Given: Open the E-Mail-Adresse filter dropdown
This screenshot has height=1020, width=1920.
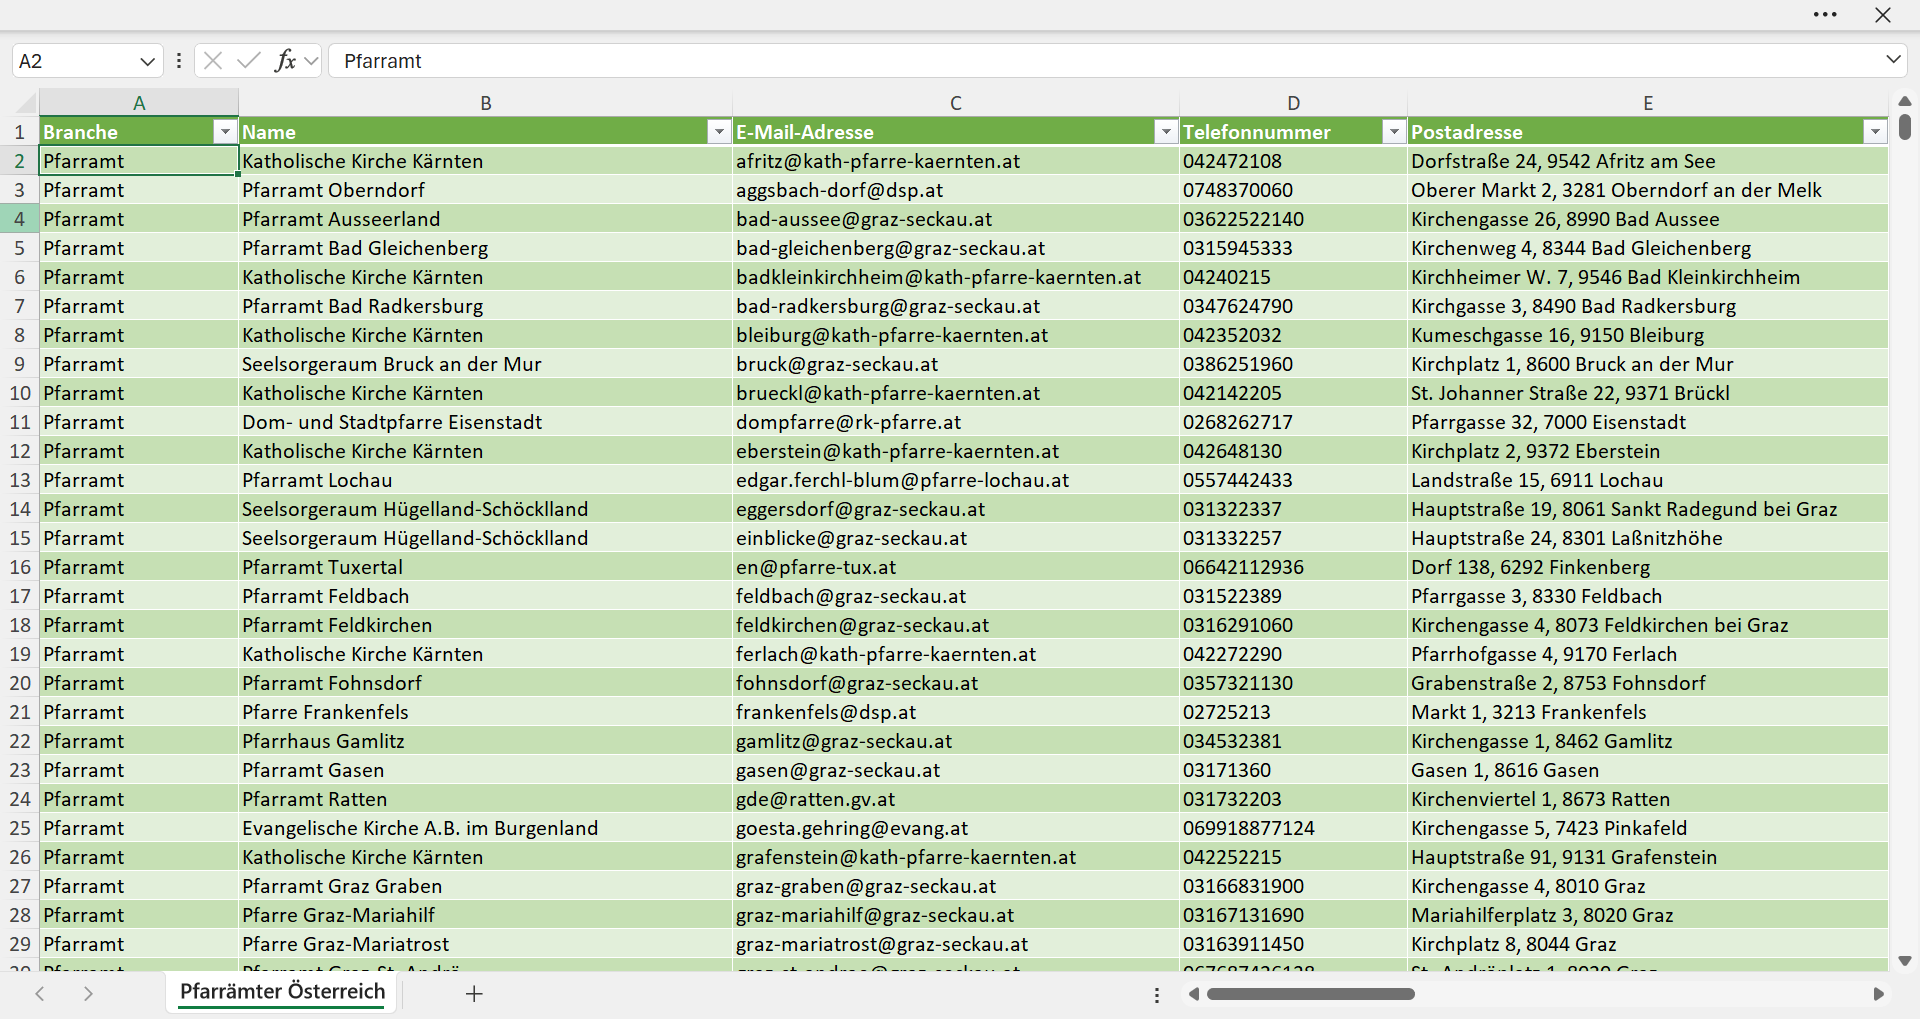Looking at the screenshot, I should click(x=1166, y=132).
